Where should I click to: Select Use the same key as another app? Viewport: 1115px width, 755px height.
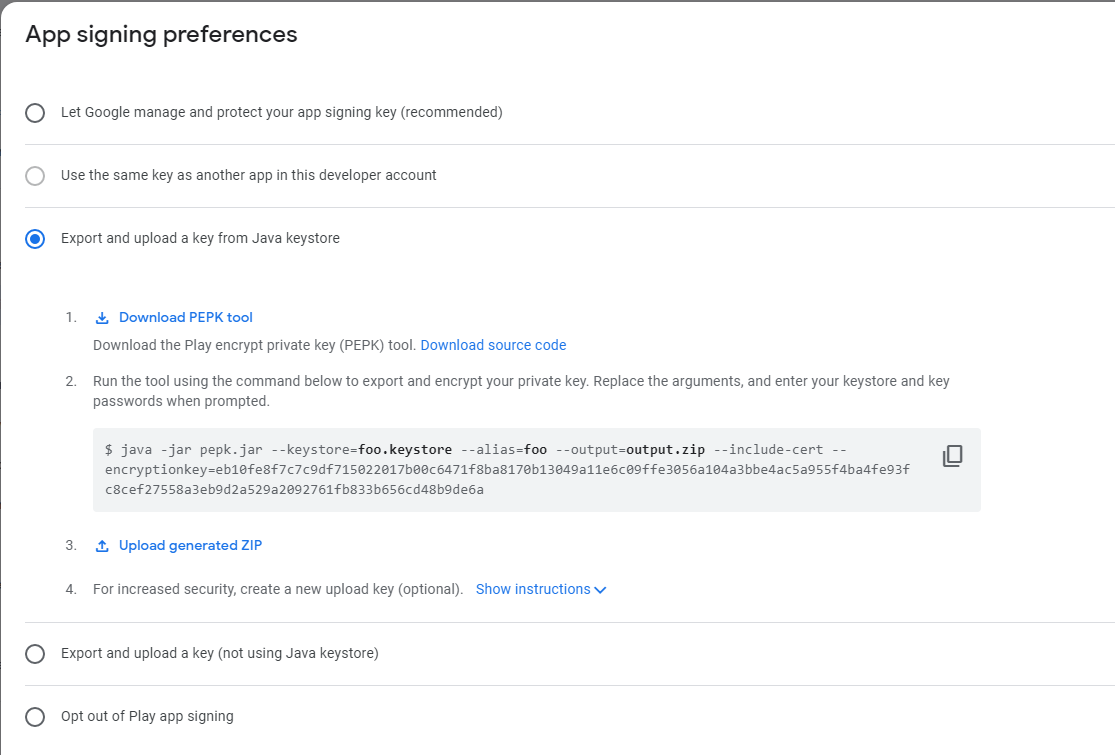pyautogui.click(x=35, y=176)
